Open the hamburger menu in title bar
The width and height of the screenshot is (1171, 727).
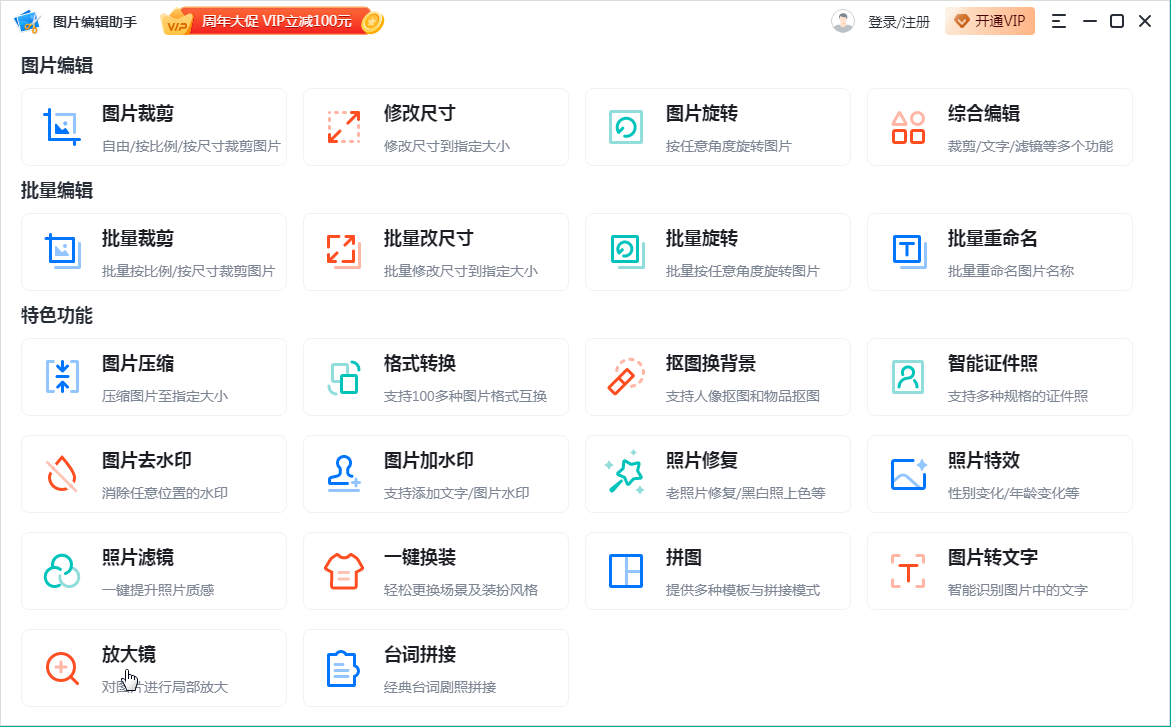coord(1059,21)
